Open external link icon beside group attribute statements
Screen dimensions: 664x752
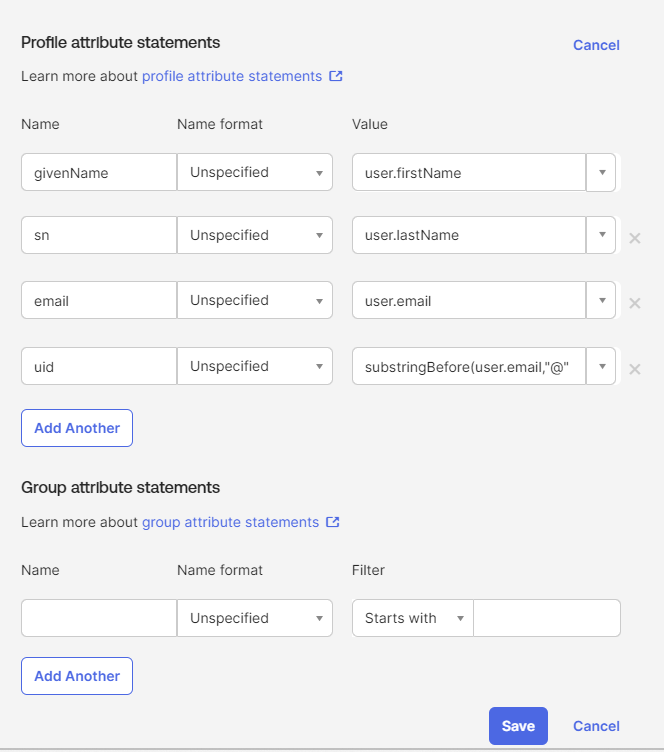point(333,522)
